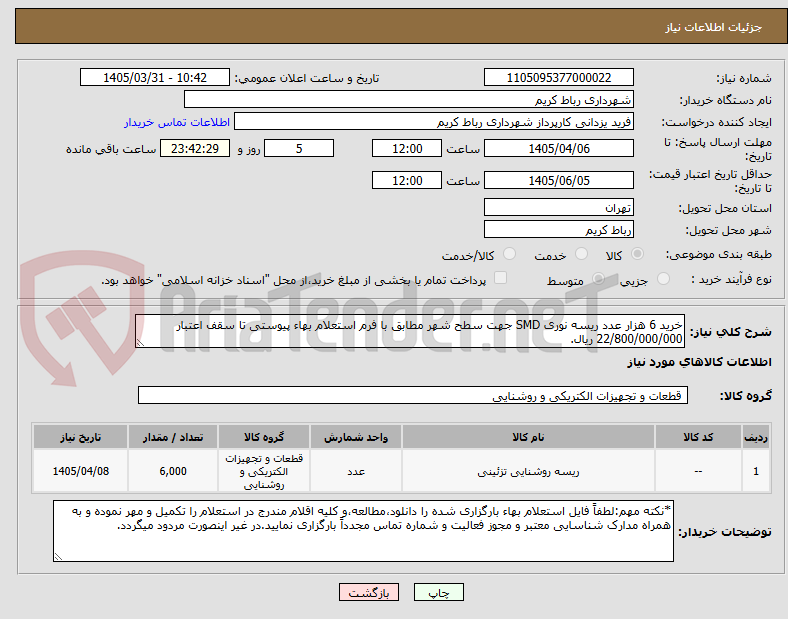The height and width of the screenshot is (619, 788).
Task: Click the quantity cell 6,000
Action: tap(173, 471)
